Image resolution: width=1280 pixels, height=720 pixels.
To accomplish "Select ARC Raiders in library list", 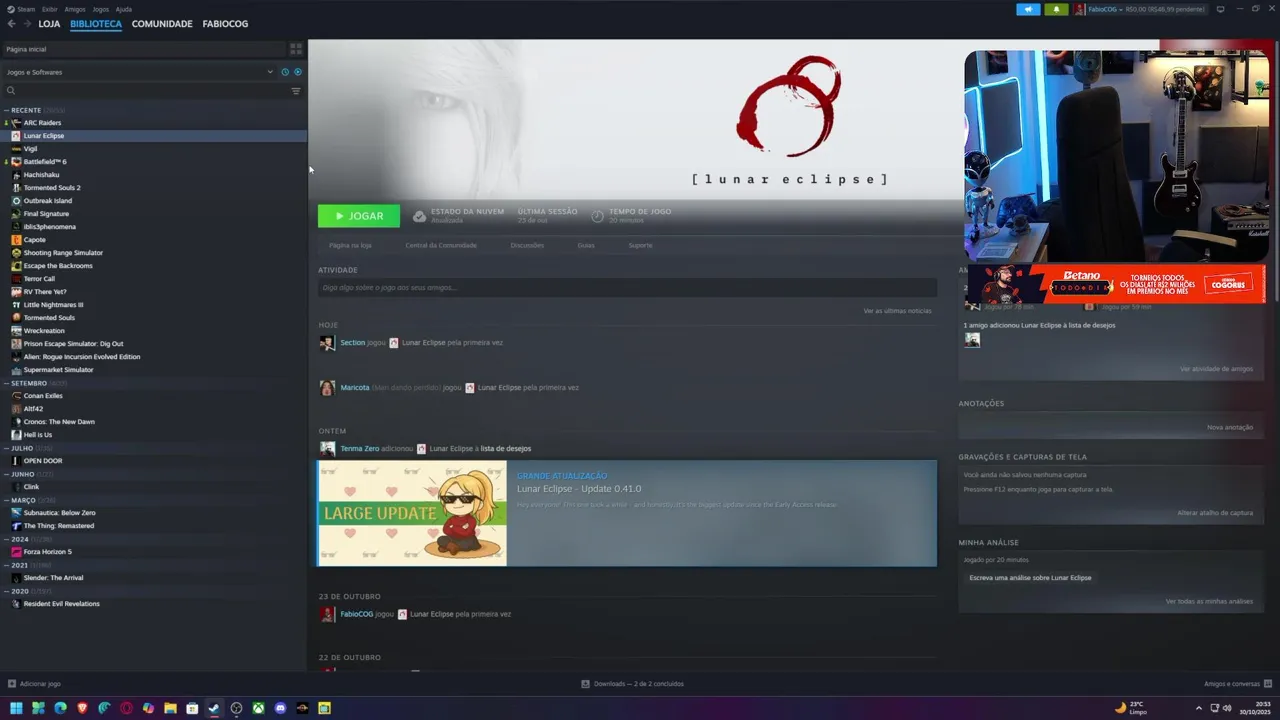I will click(42, 123).
